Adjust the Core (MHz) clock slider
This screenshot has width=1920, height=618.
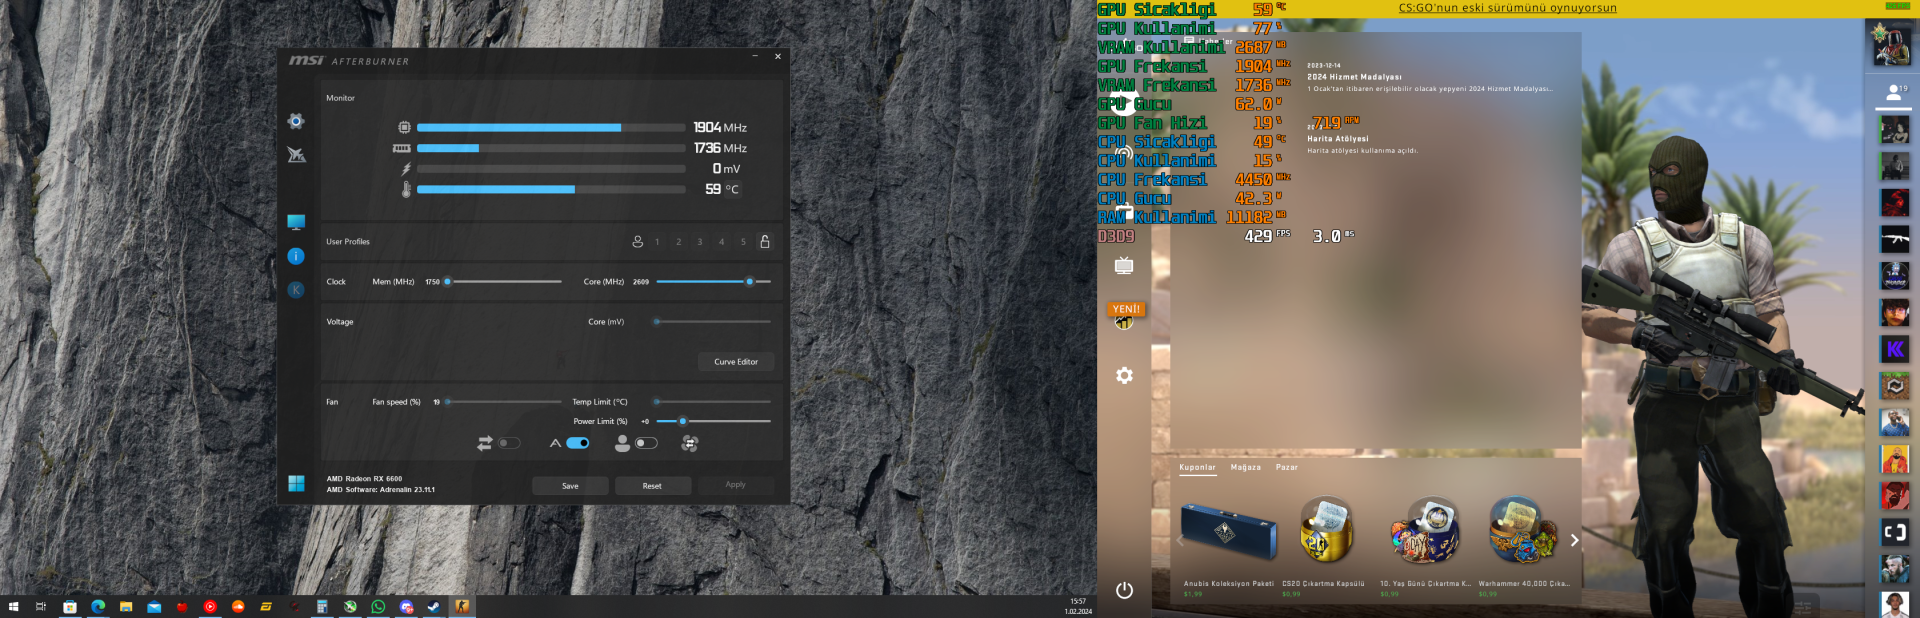(x=713, y=282)
